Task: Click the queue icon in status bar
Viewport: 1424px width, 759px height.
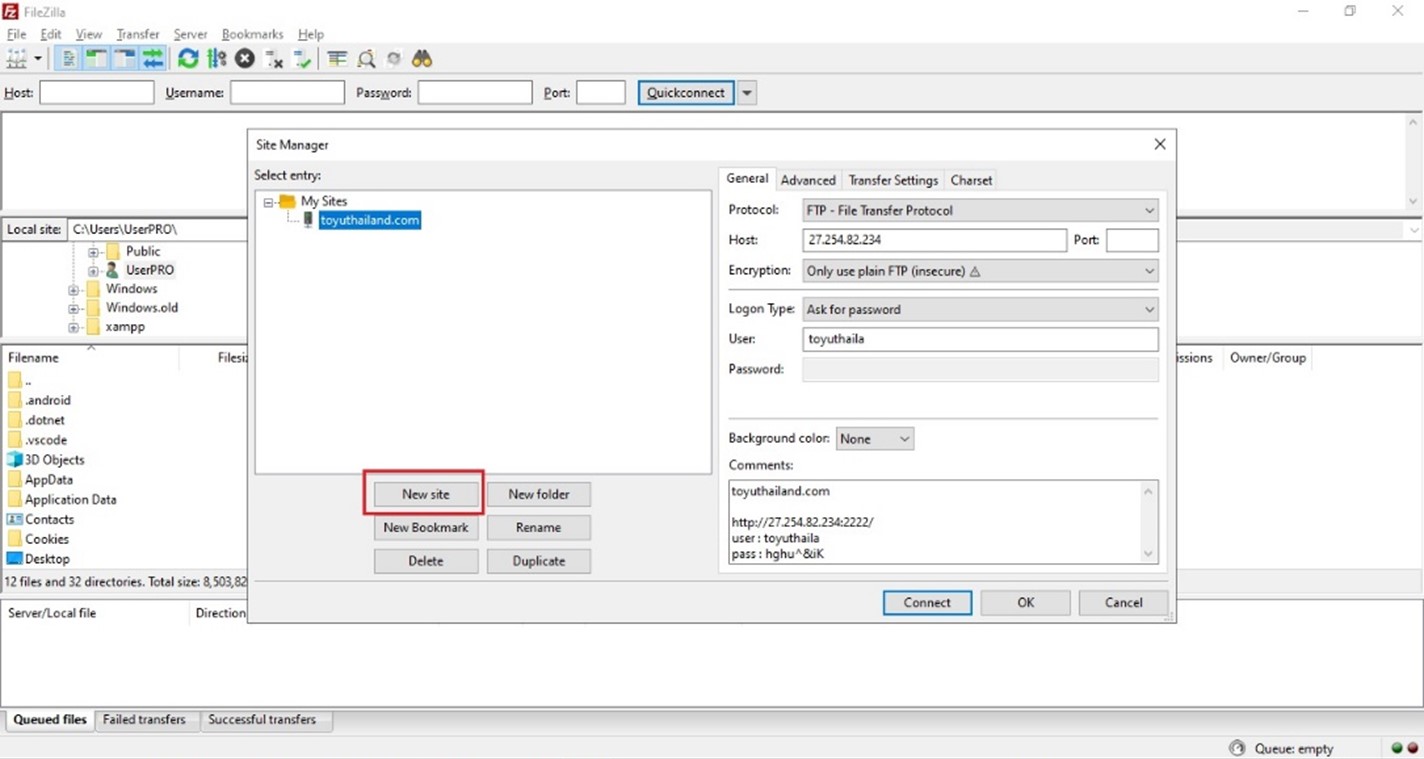Action: (x=1237, y=748)
